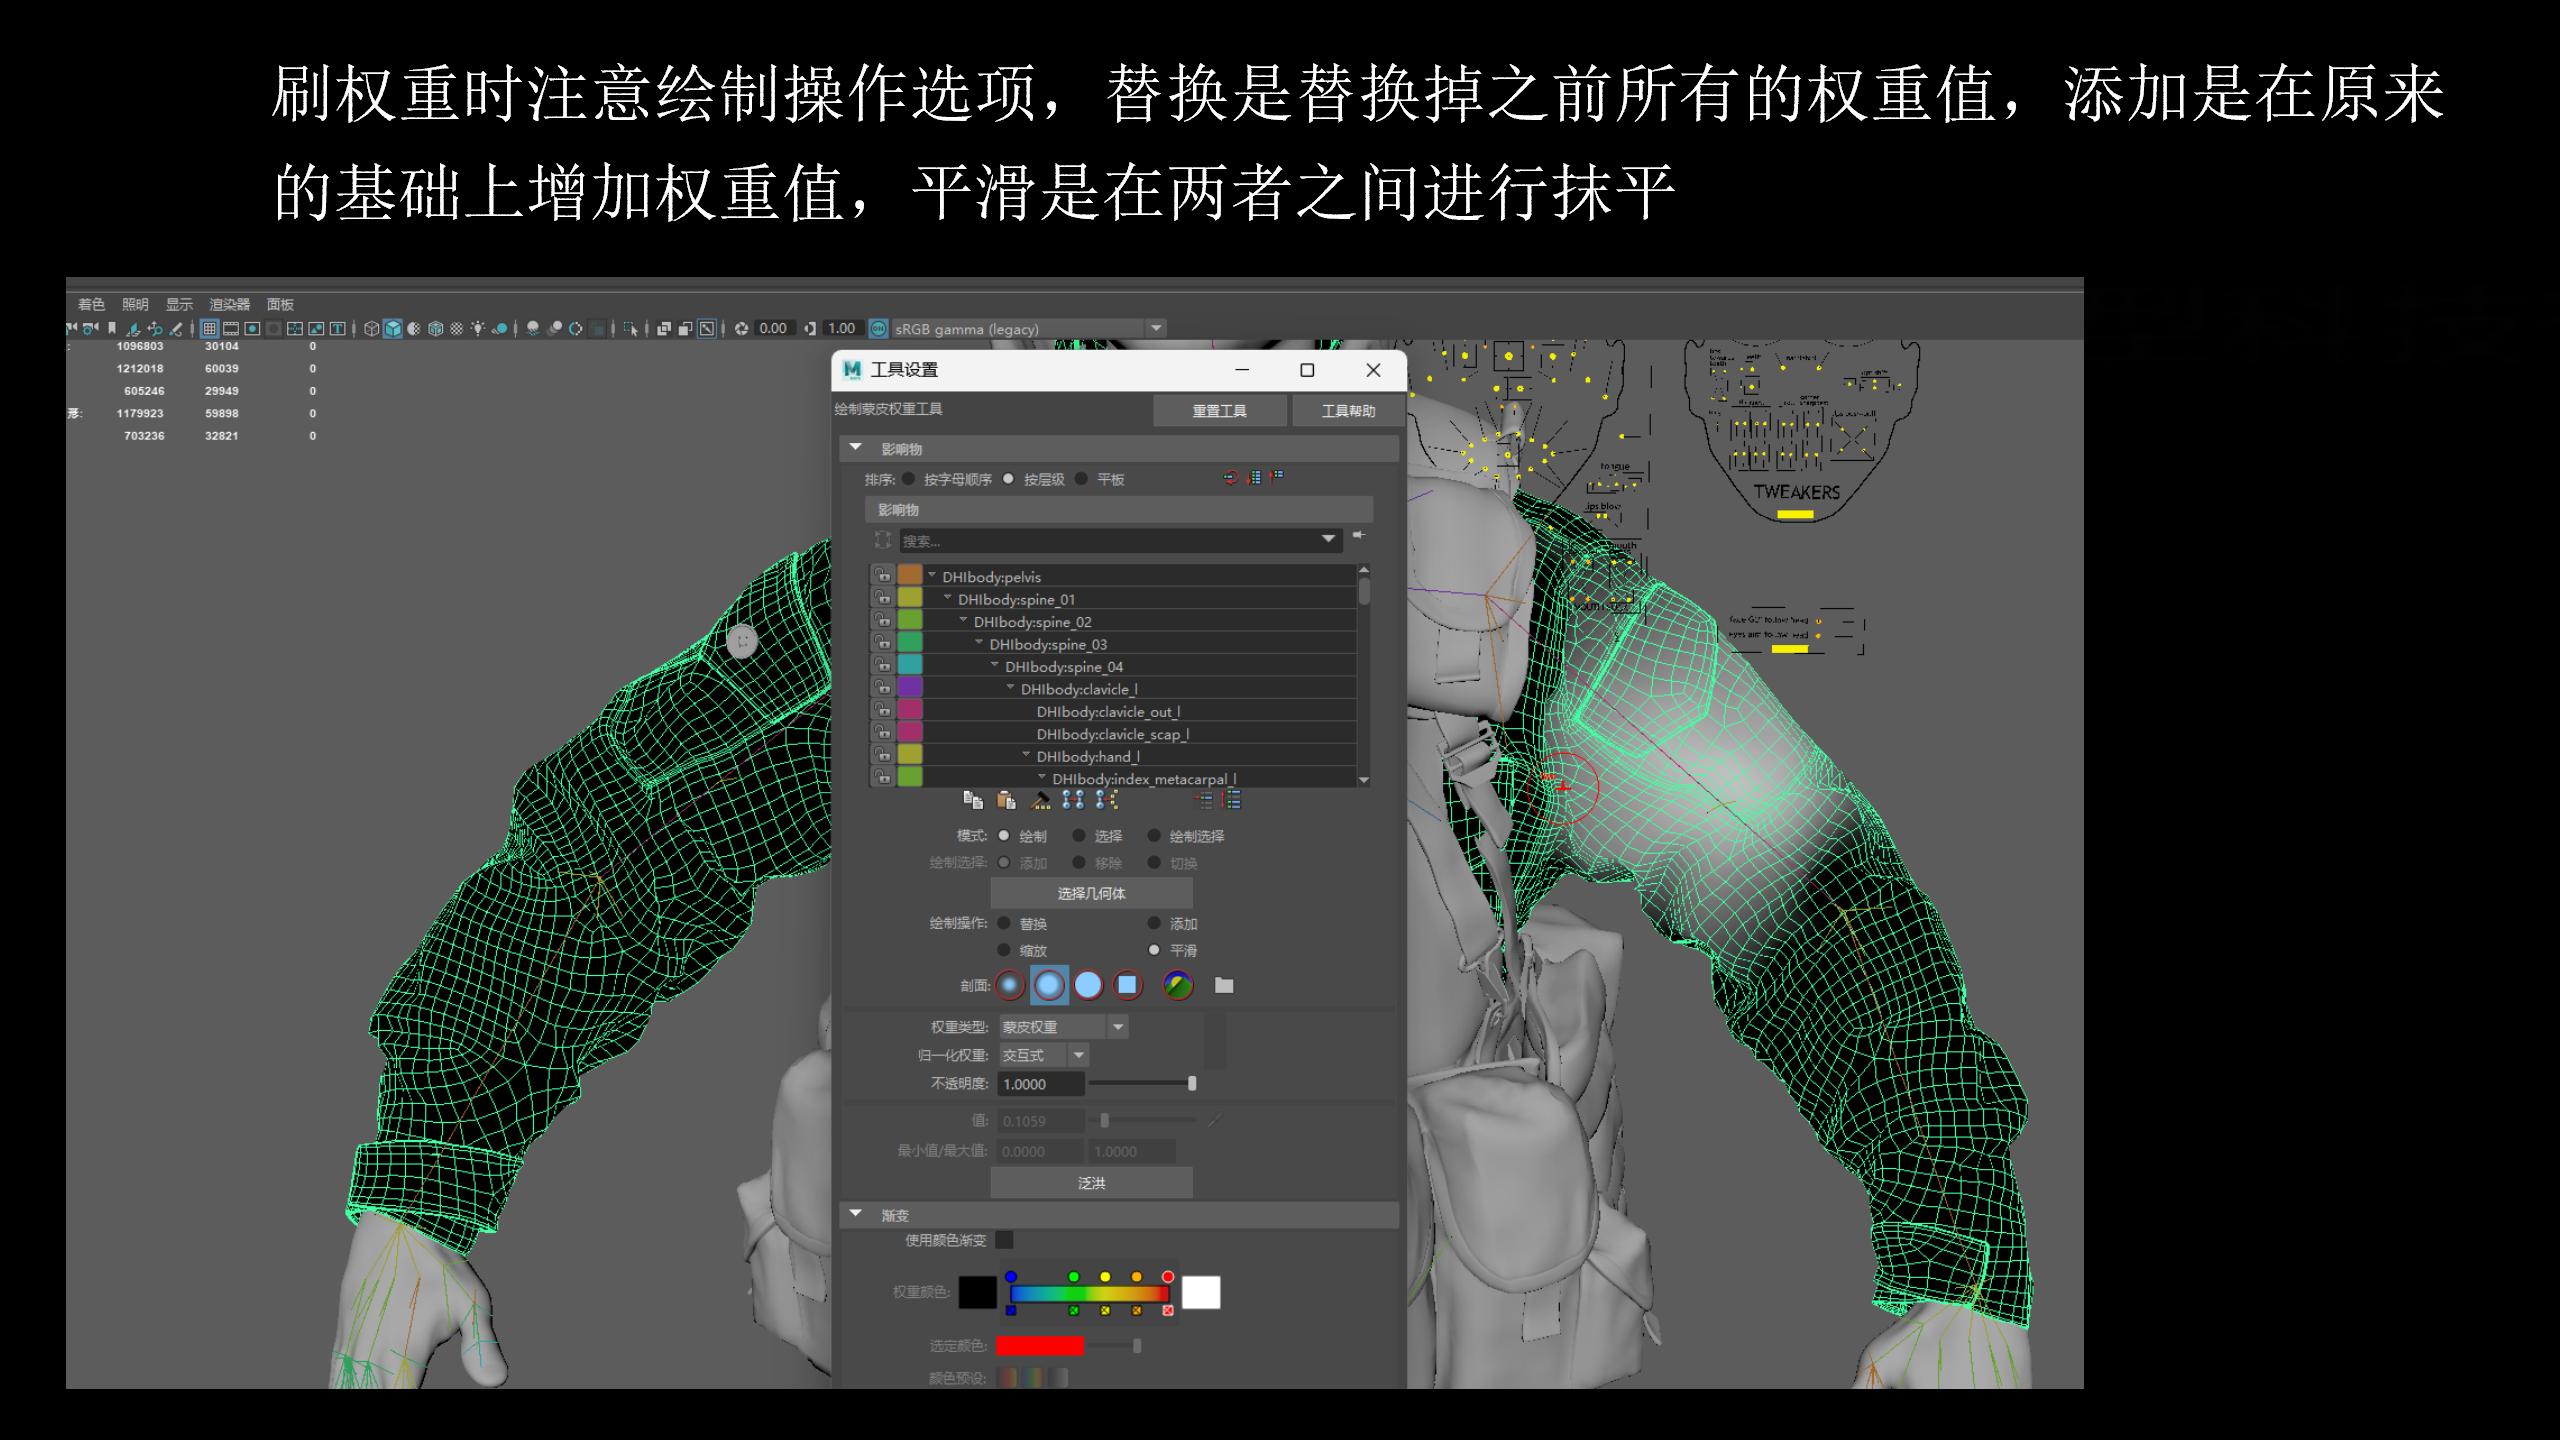Click the 工具帮助 button
2560x1440 pixels.
pyautogui.click(x=1348, y=411)
